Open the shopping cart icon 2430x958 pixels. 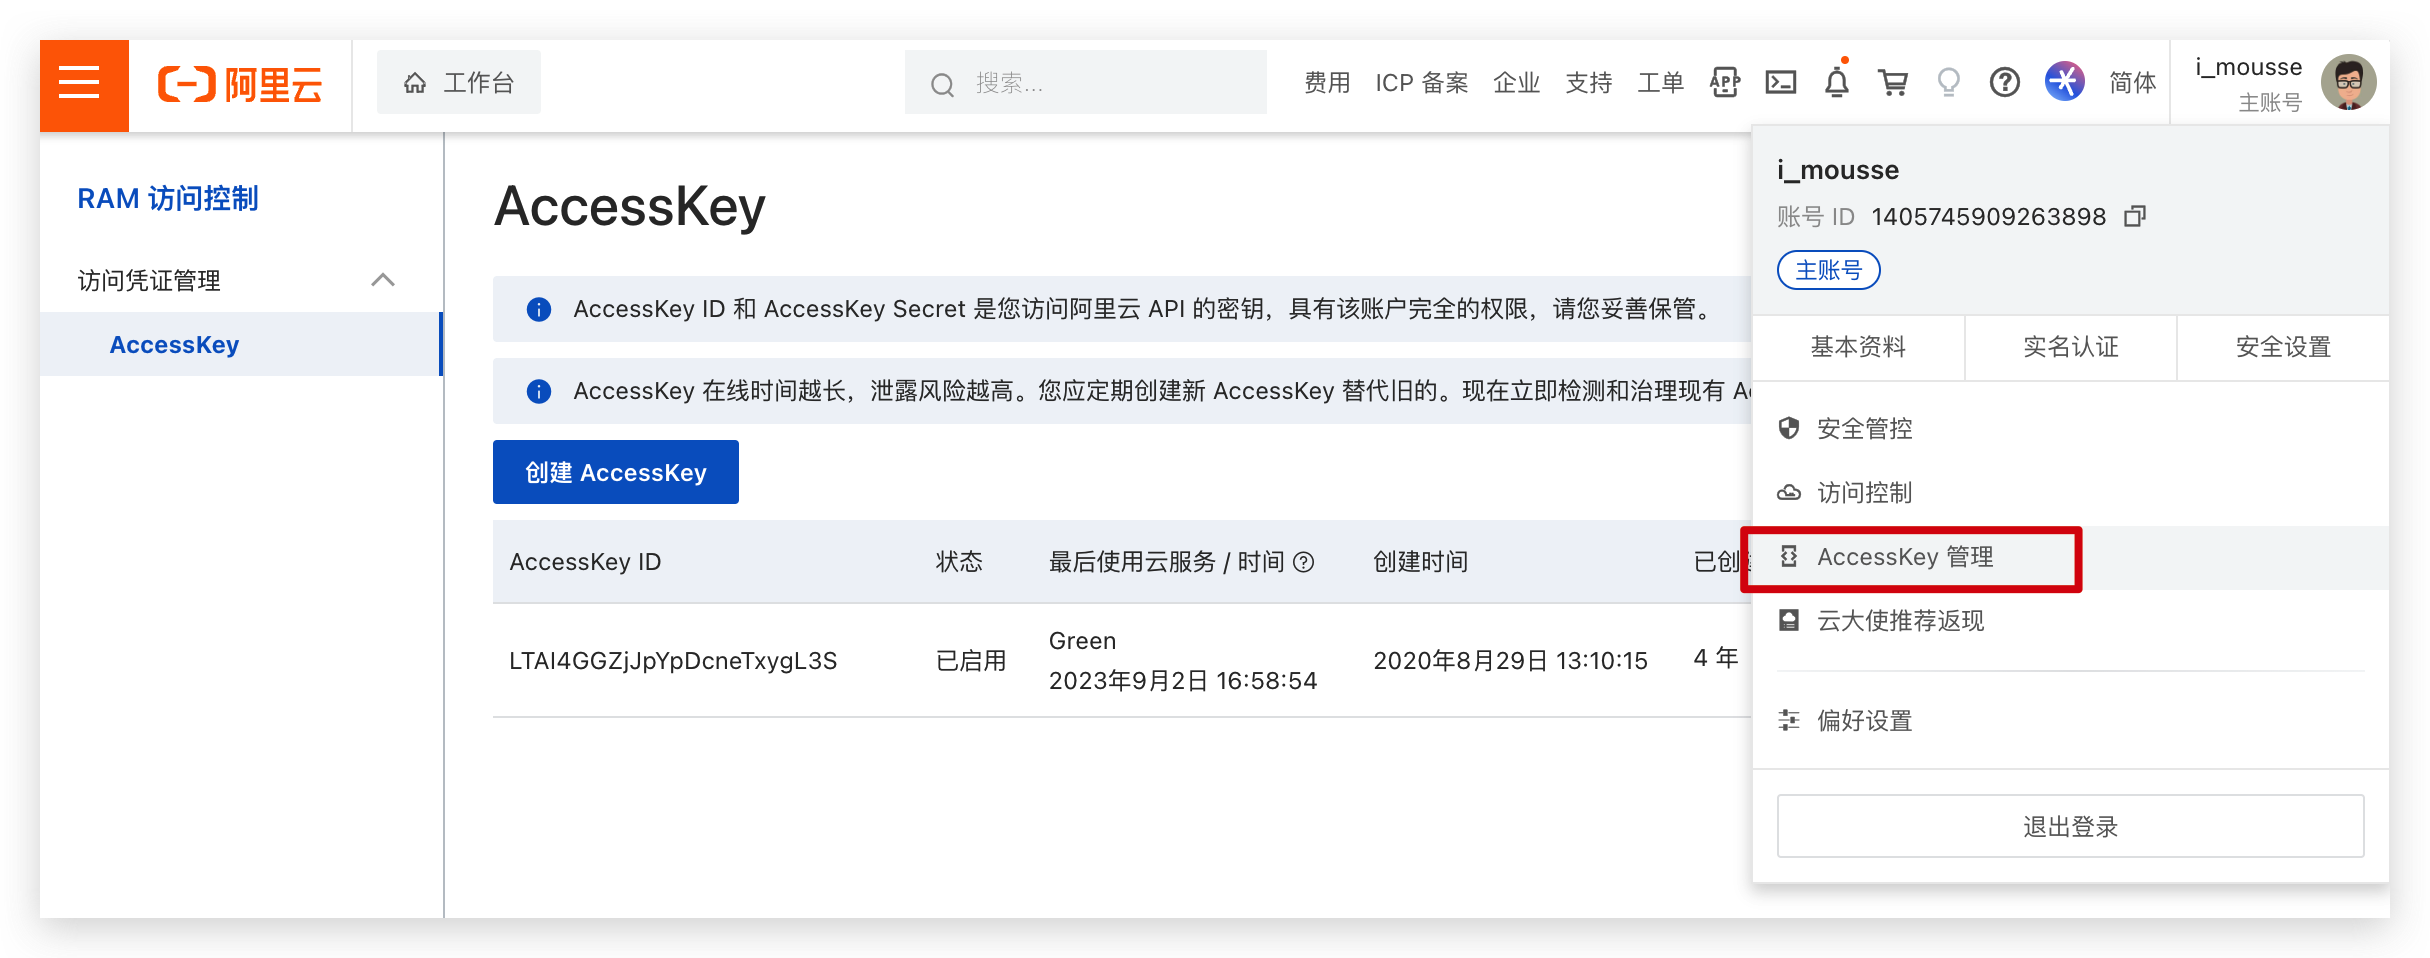[1893, 82]
